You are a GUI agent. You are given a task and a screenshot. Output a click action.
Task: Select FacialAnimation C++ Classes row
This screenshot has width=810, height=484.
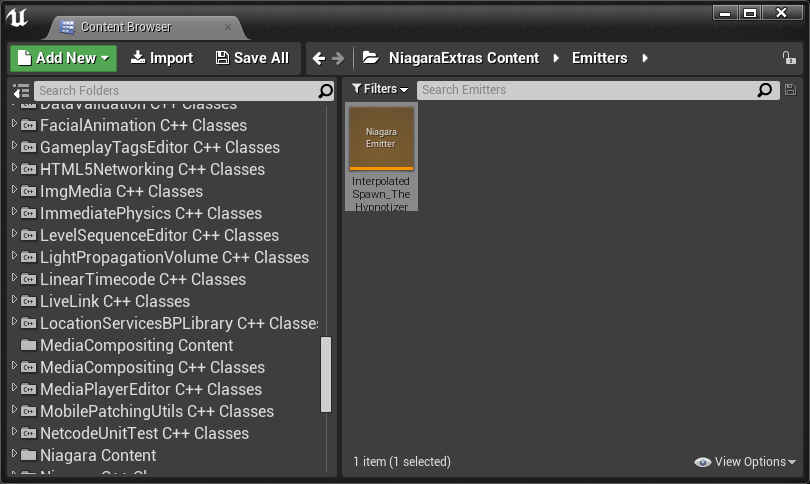(165, 125)
